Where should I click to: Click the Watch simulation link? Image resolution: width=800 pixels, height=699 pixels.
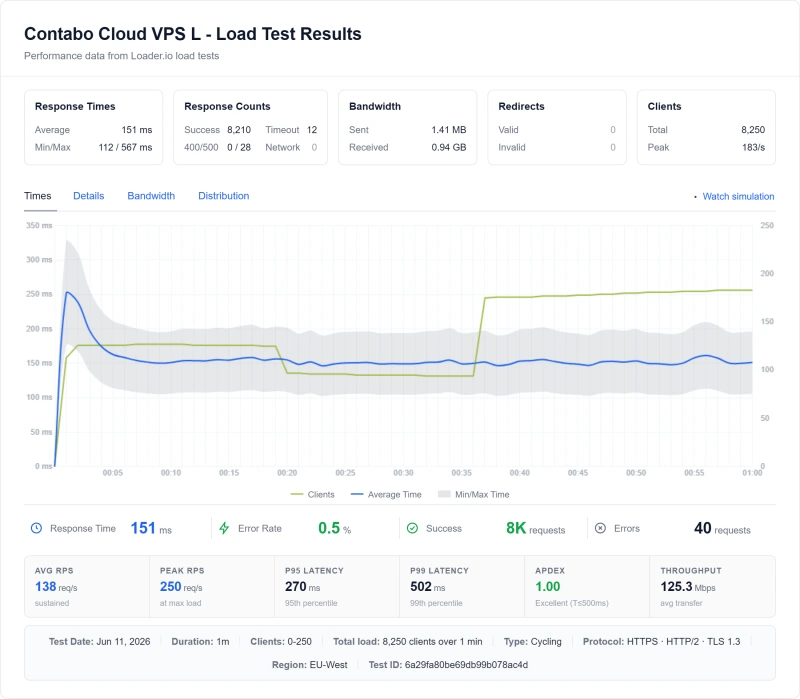coord(738,196)
